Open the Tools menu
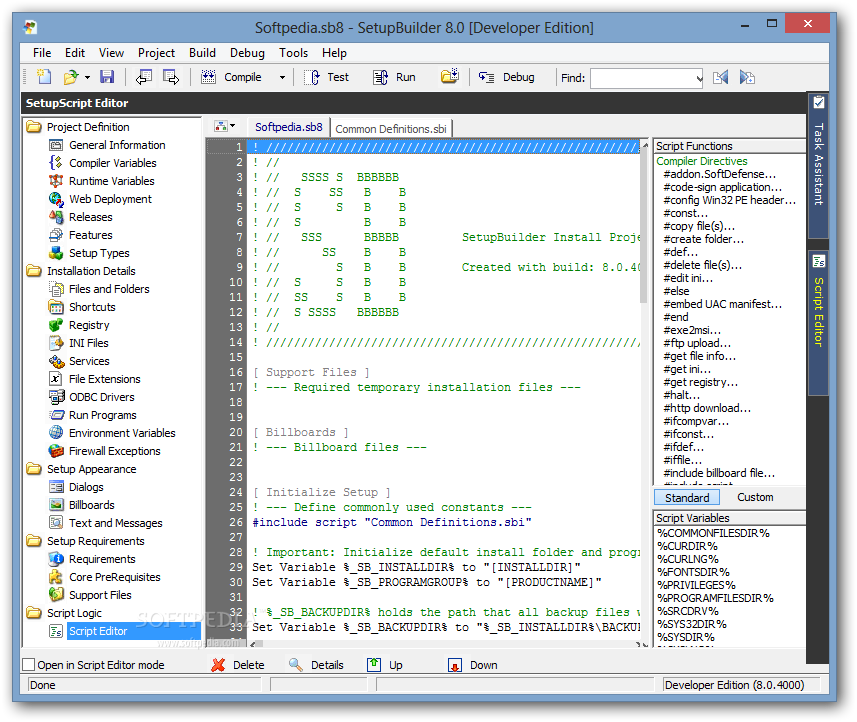 (x=294, y=53)
